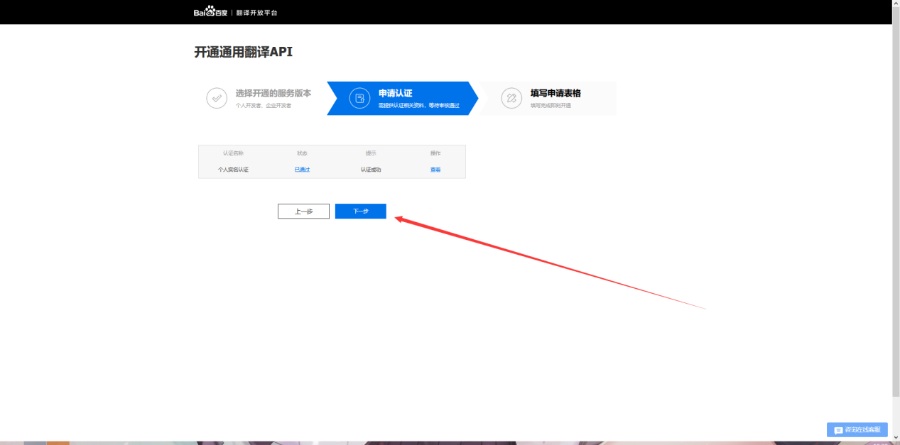The width and height of the screenshot is (900, 445).
Task: Open 翻译开放平台 header link
Action: coord(257,13)
